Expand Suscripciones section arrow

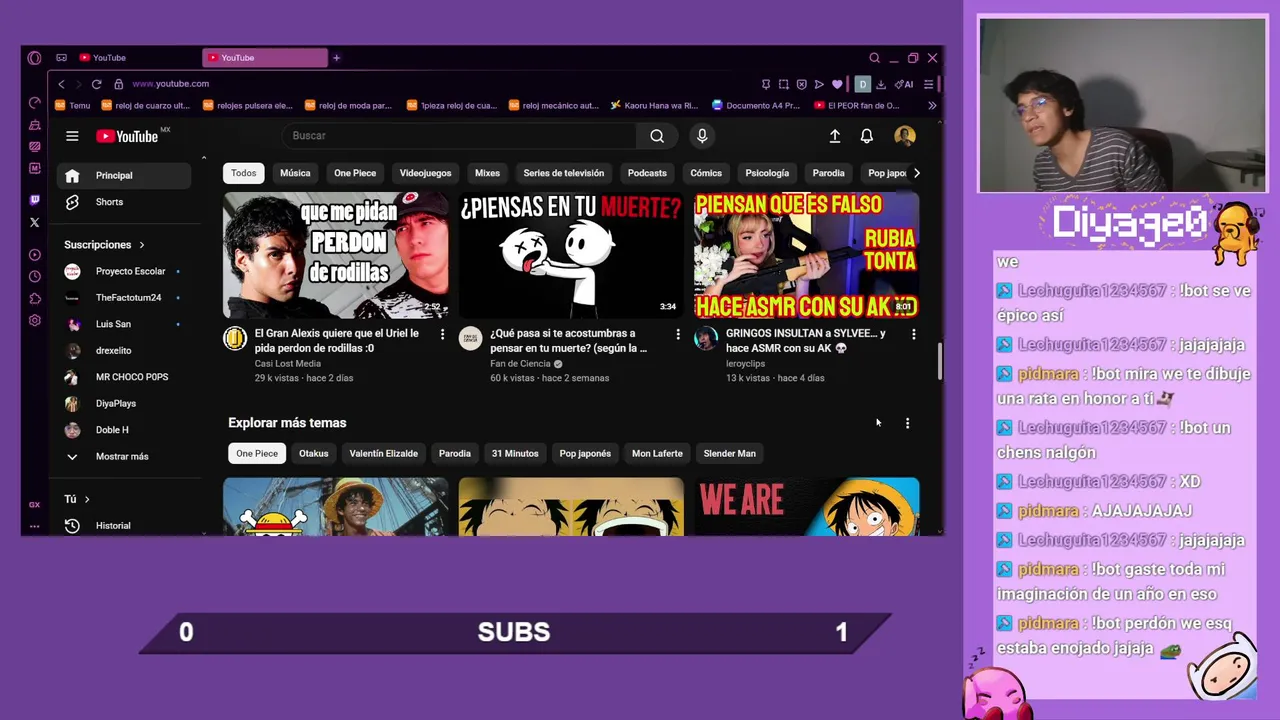[x=141, y=245]
